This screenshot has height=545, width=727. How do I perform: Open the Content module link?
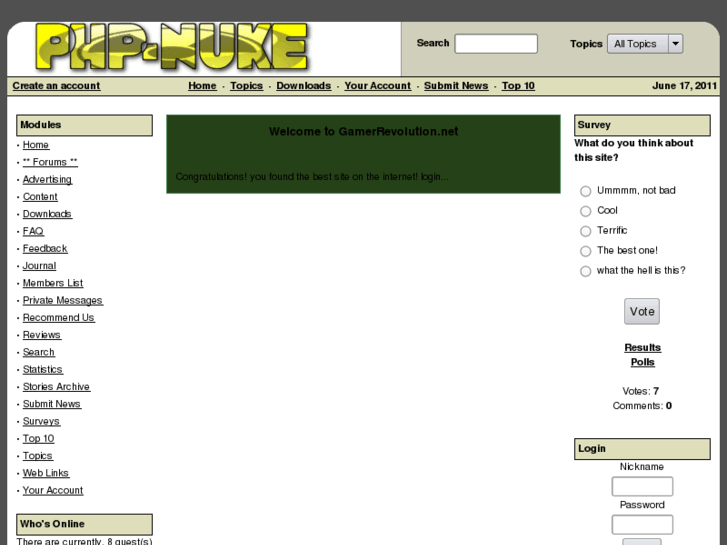(x=40, y=197)
